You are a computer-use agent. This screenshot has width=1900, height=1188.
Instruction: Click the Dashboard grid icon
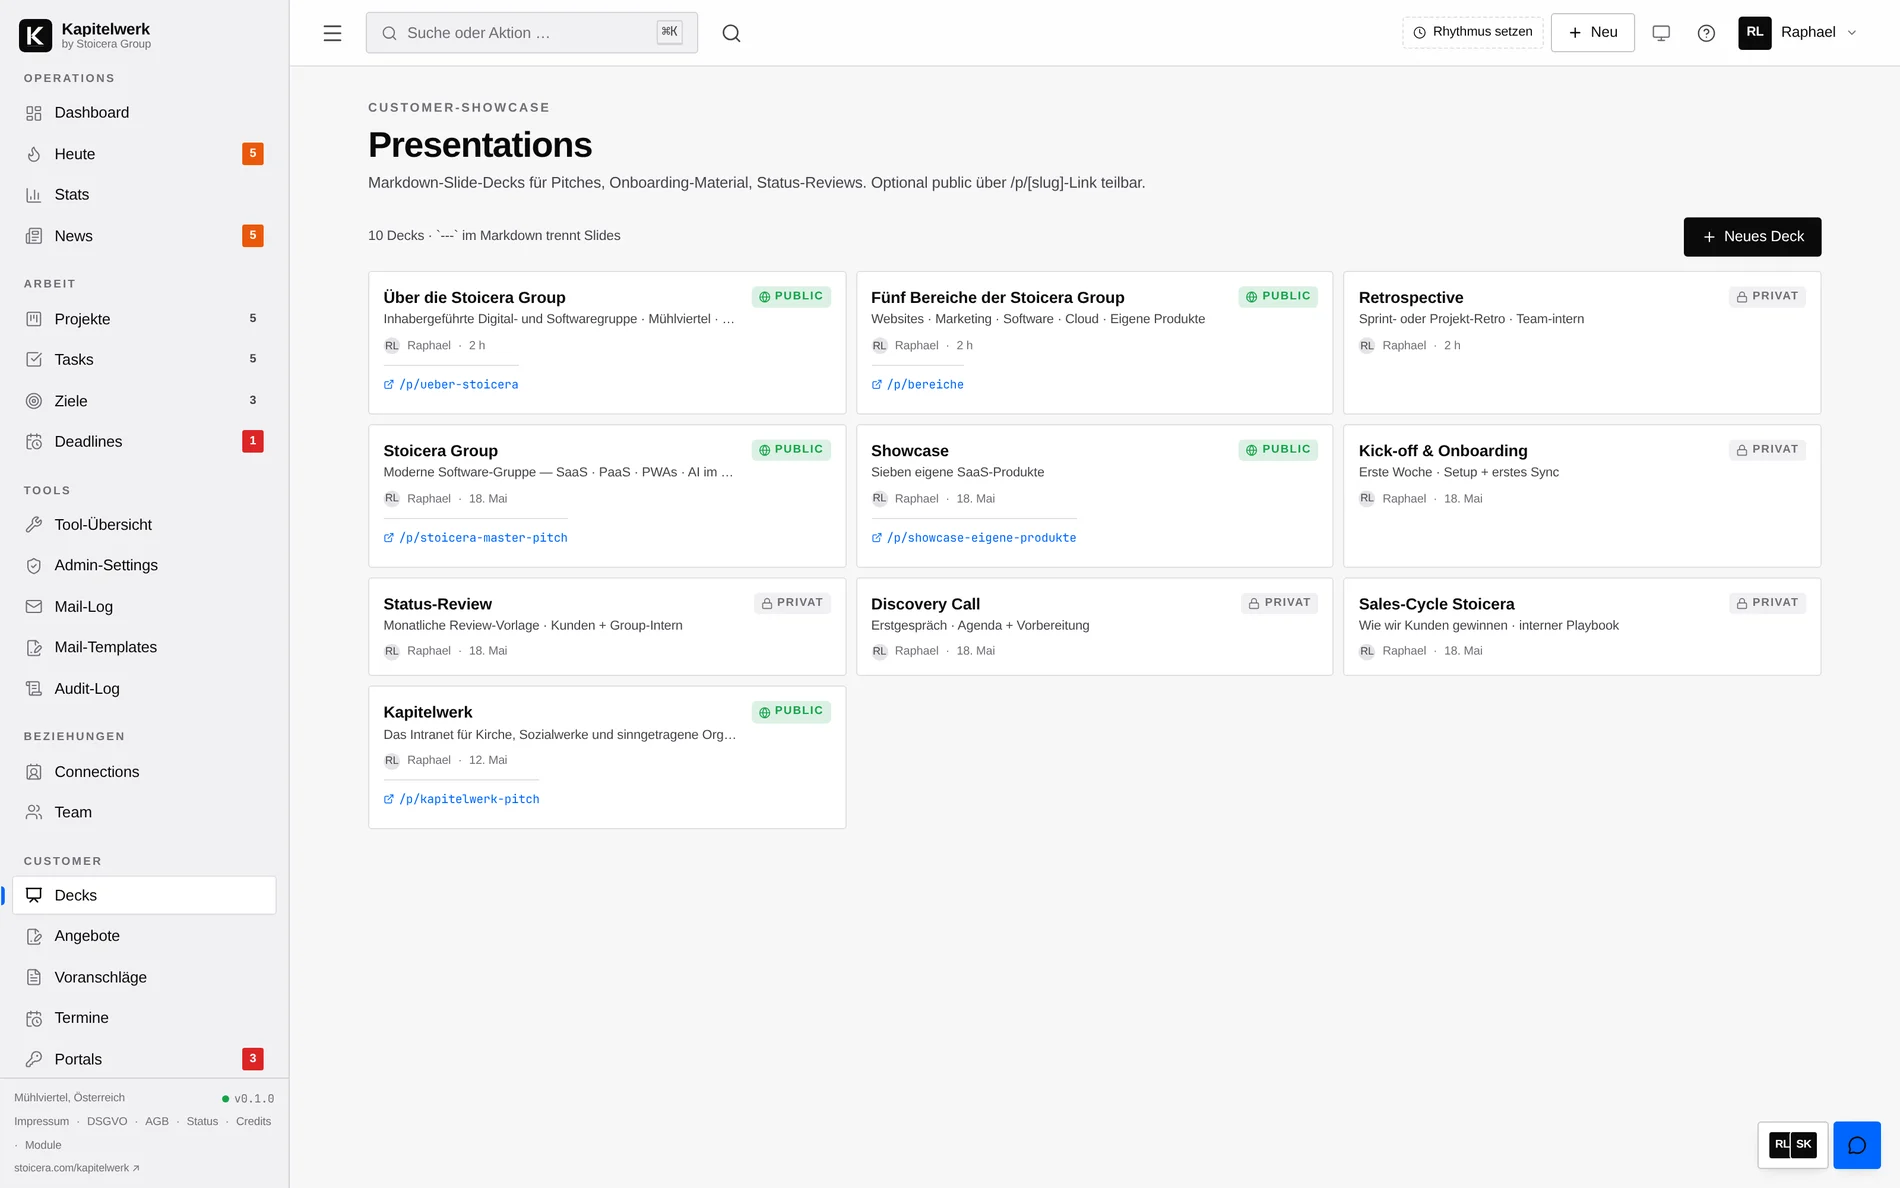tap(34, 113)
